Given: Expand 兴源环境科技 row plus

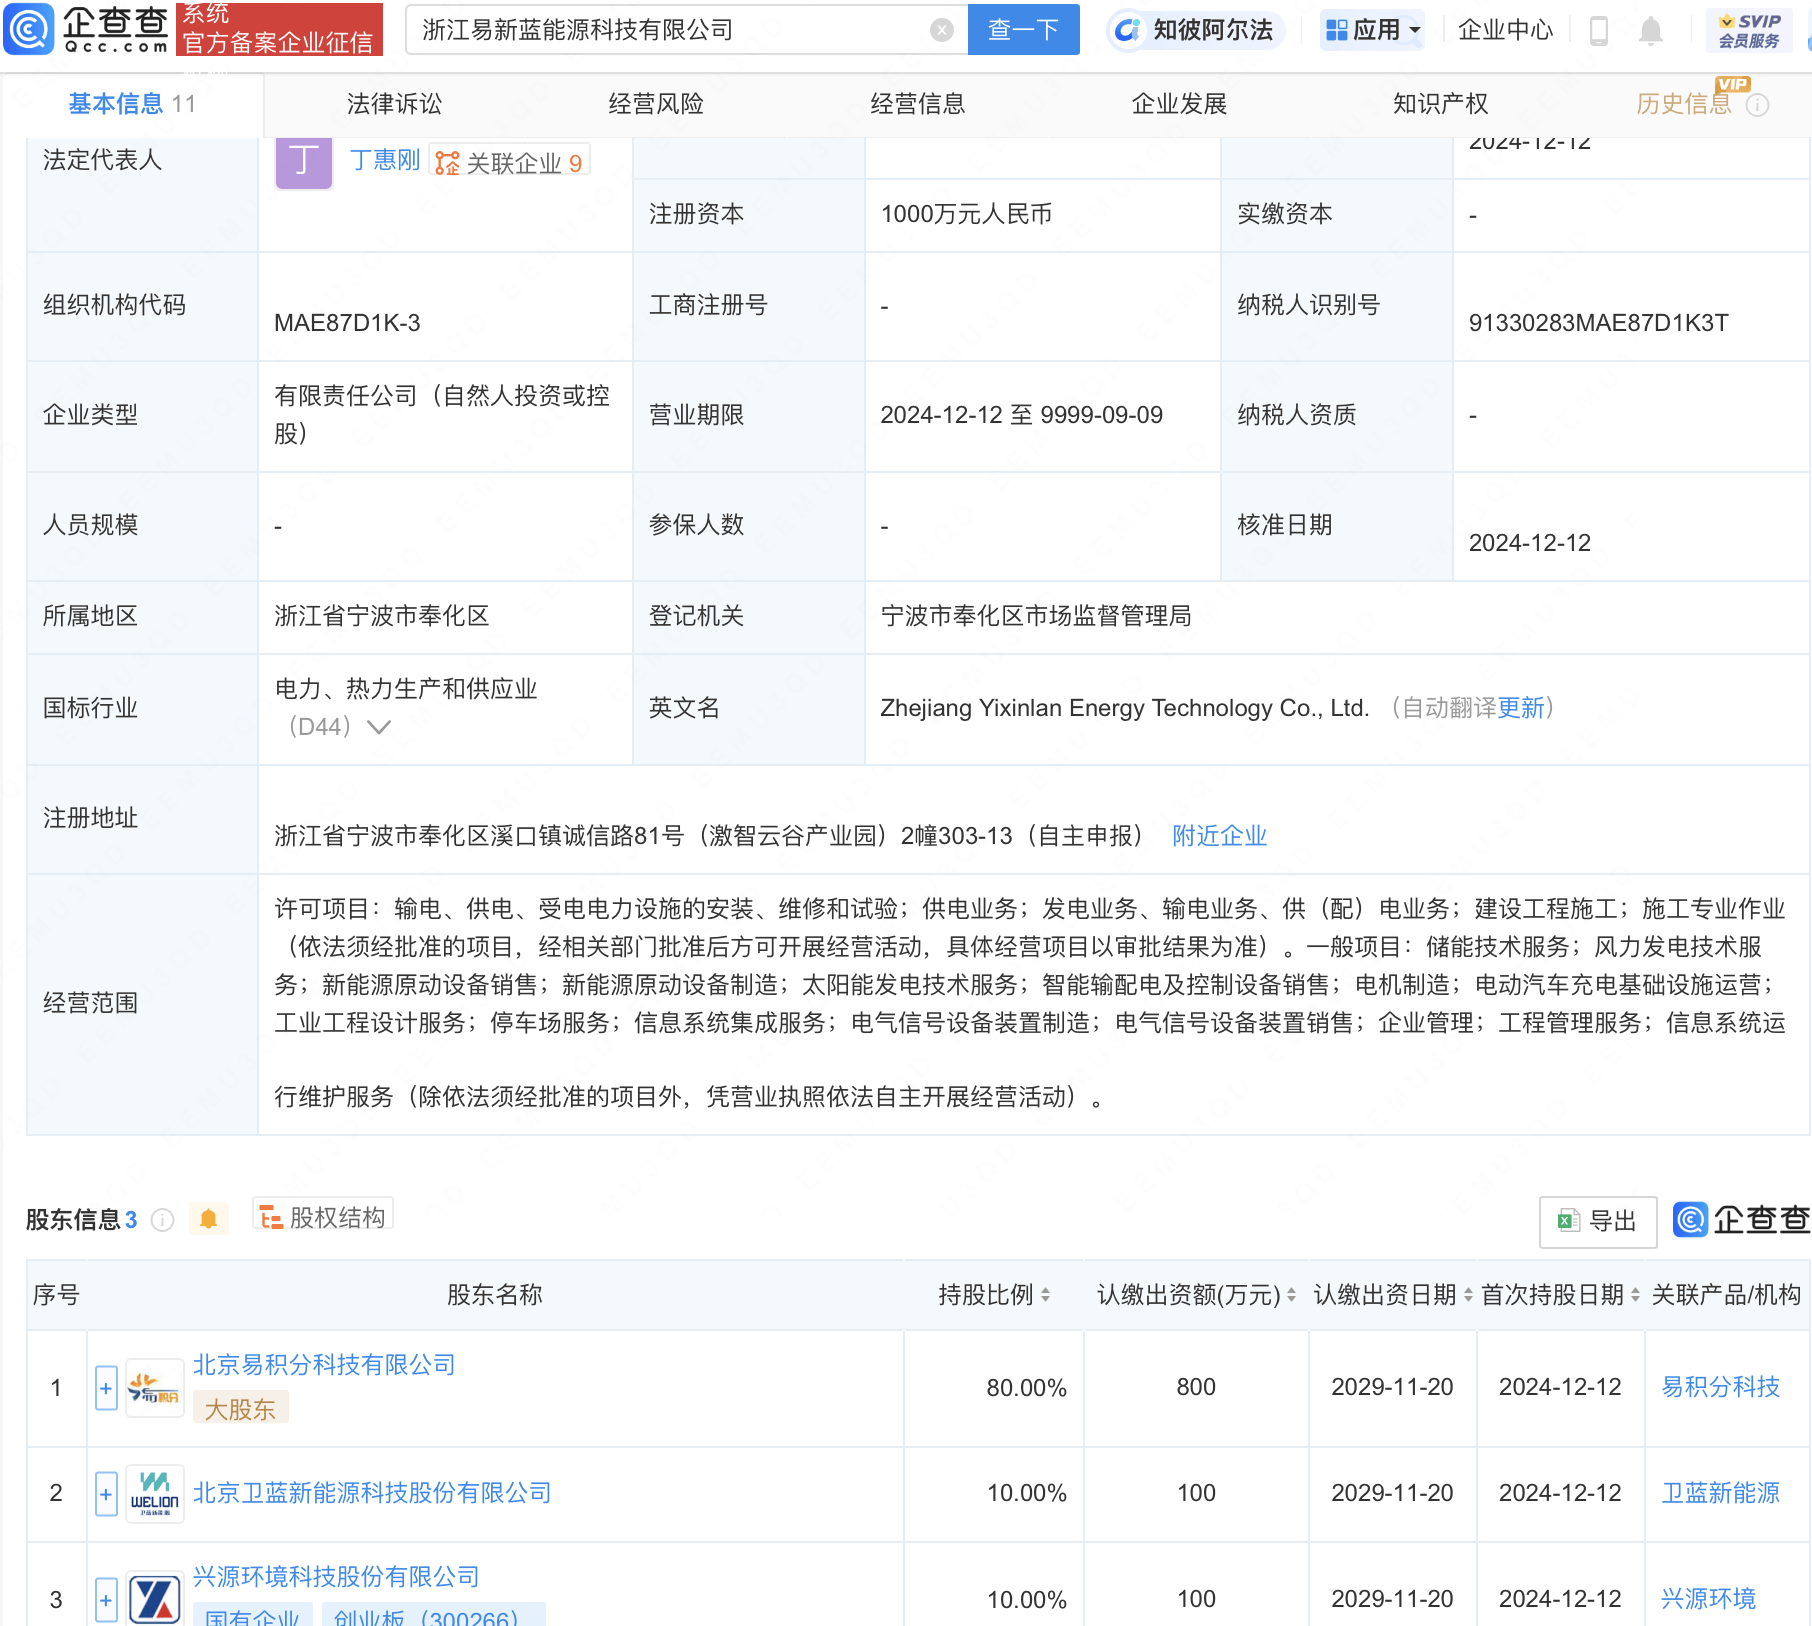Looking at the screenshot, I should (x=106, y=1600).
